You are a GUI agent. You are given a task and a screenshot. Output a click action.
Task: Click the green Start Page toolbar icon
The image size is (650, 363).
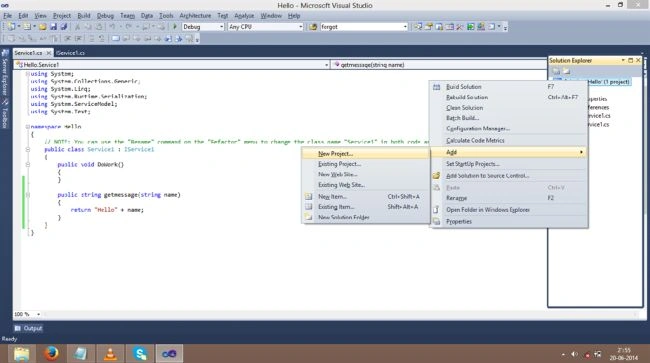pos(471,27)
